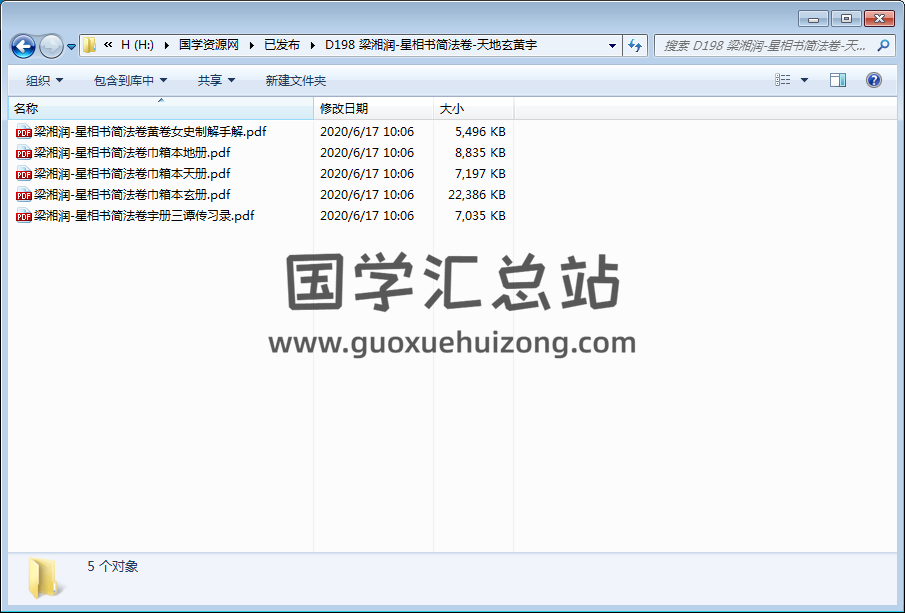Select file 梁湘润-星相书简法卷黄卷女史制解手解.pdf

[x=150, y=132]
